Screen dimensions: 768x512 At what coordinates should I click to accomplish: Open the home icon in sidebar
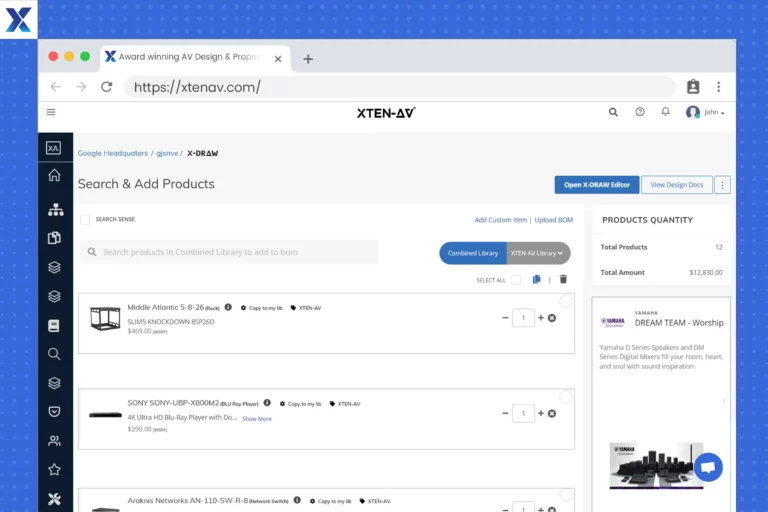click(54, 176)
